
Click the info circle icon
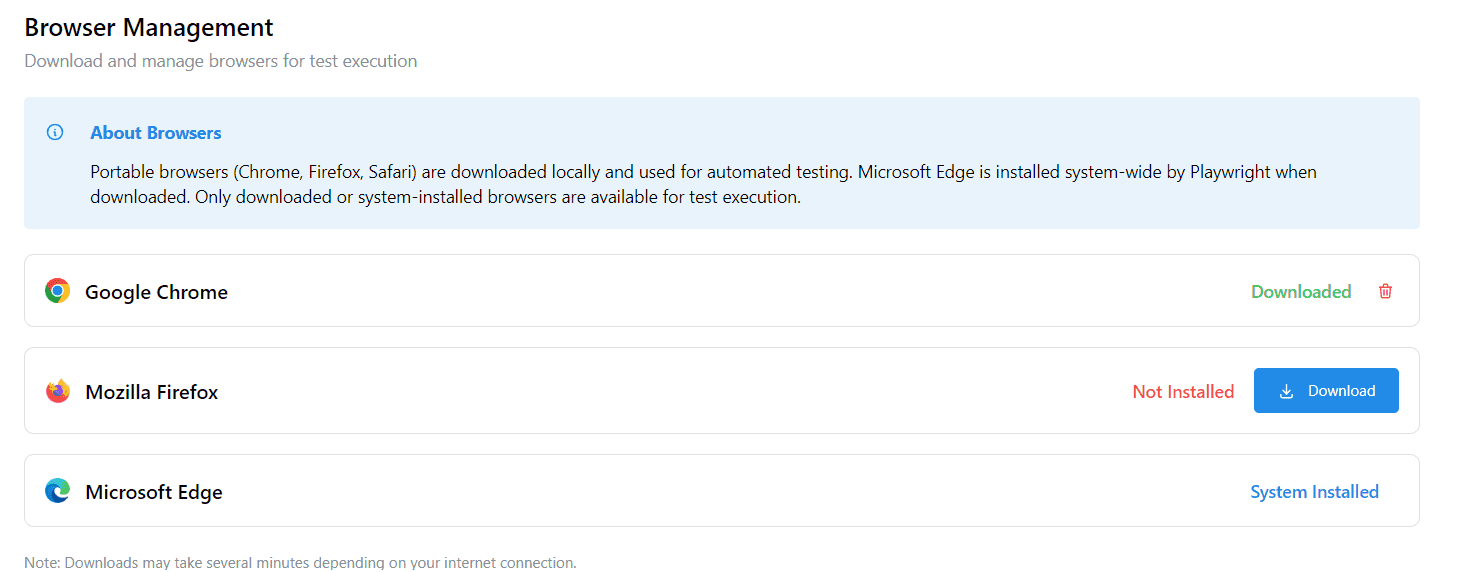pyautogui.click(x=55, y=133)
